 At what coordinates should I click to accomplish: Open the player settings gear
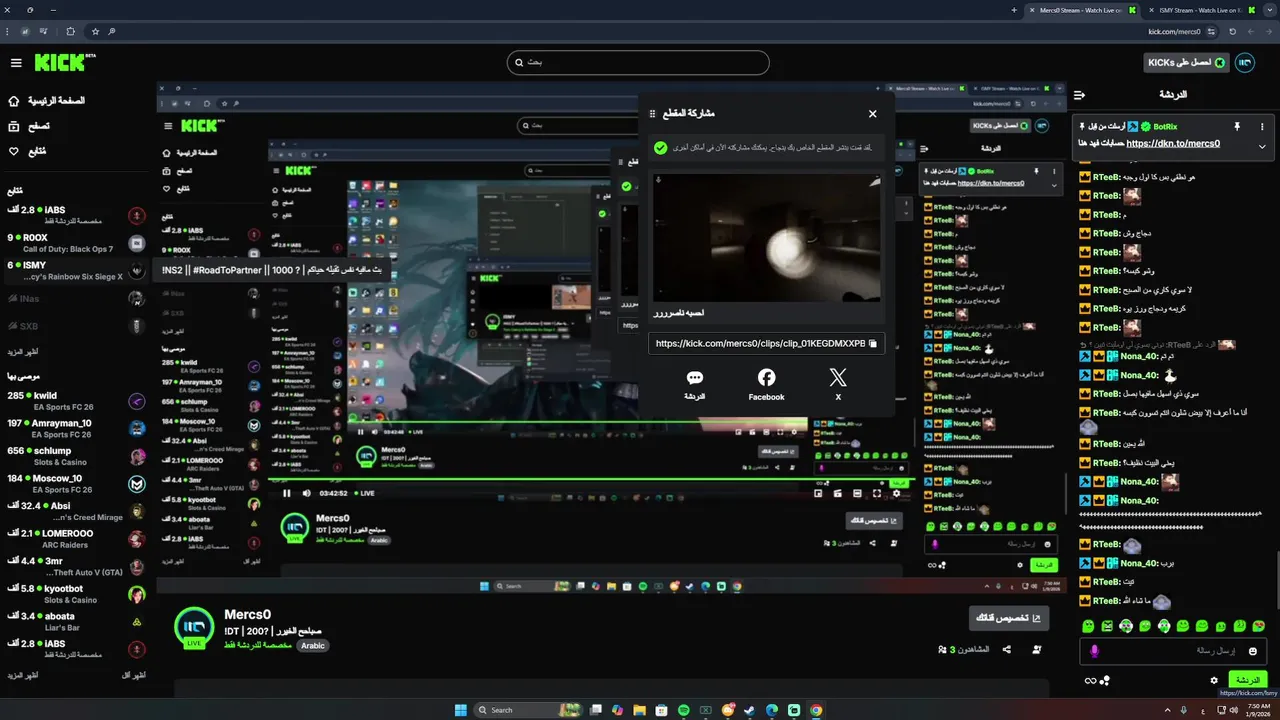pyautogui.click(x=896, y=493)
